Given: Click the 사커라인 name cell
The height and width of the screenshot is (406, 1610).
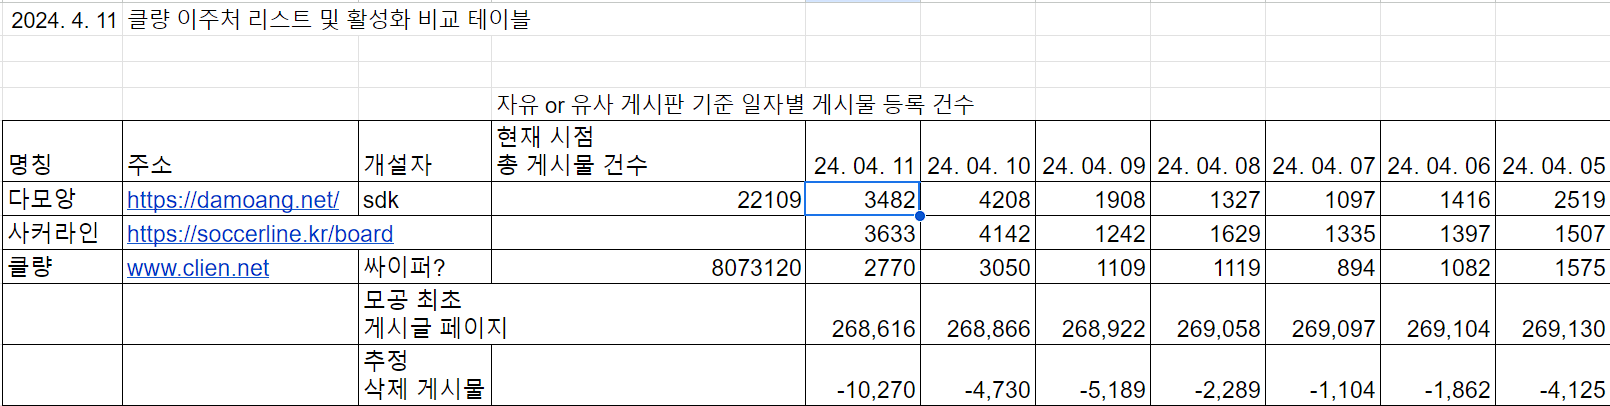Looking at the screenshot, I should pyautogui.click(x=62, y=233).
